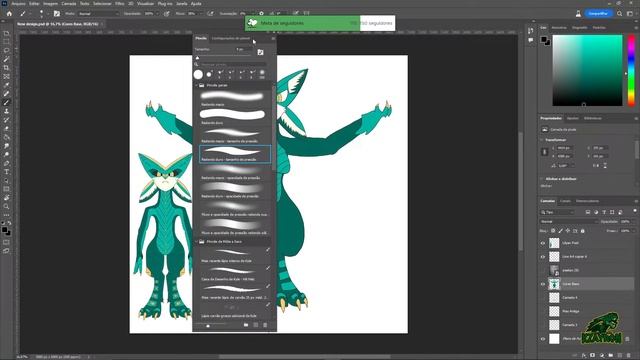
Task: Toggle the layer filter on/off switch
Action: pyautogui.click(x=635, y=211)
